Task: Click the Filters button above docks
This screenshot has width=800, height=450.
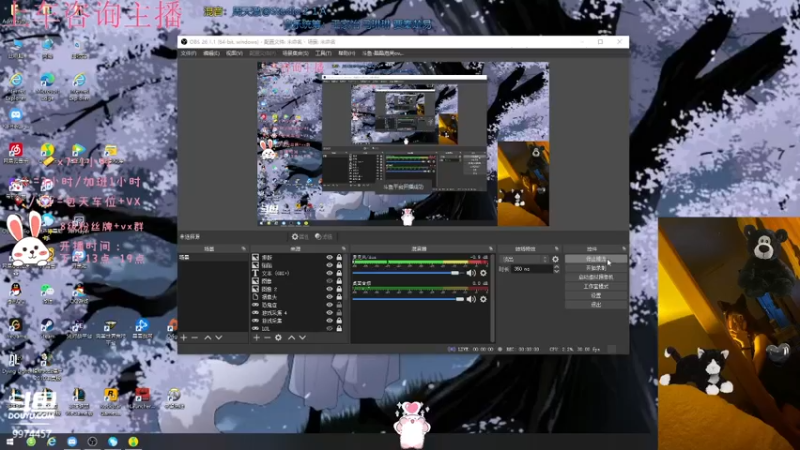Action: [323, 237]
